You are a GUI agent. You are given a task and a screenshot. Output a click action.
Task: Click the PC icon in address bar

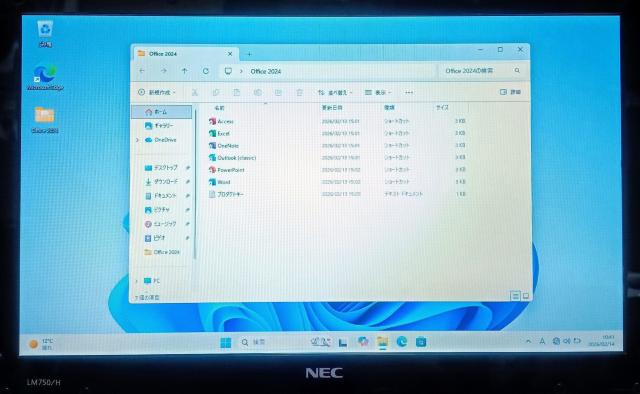[x=228, y=71]
